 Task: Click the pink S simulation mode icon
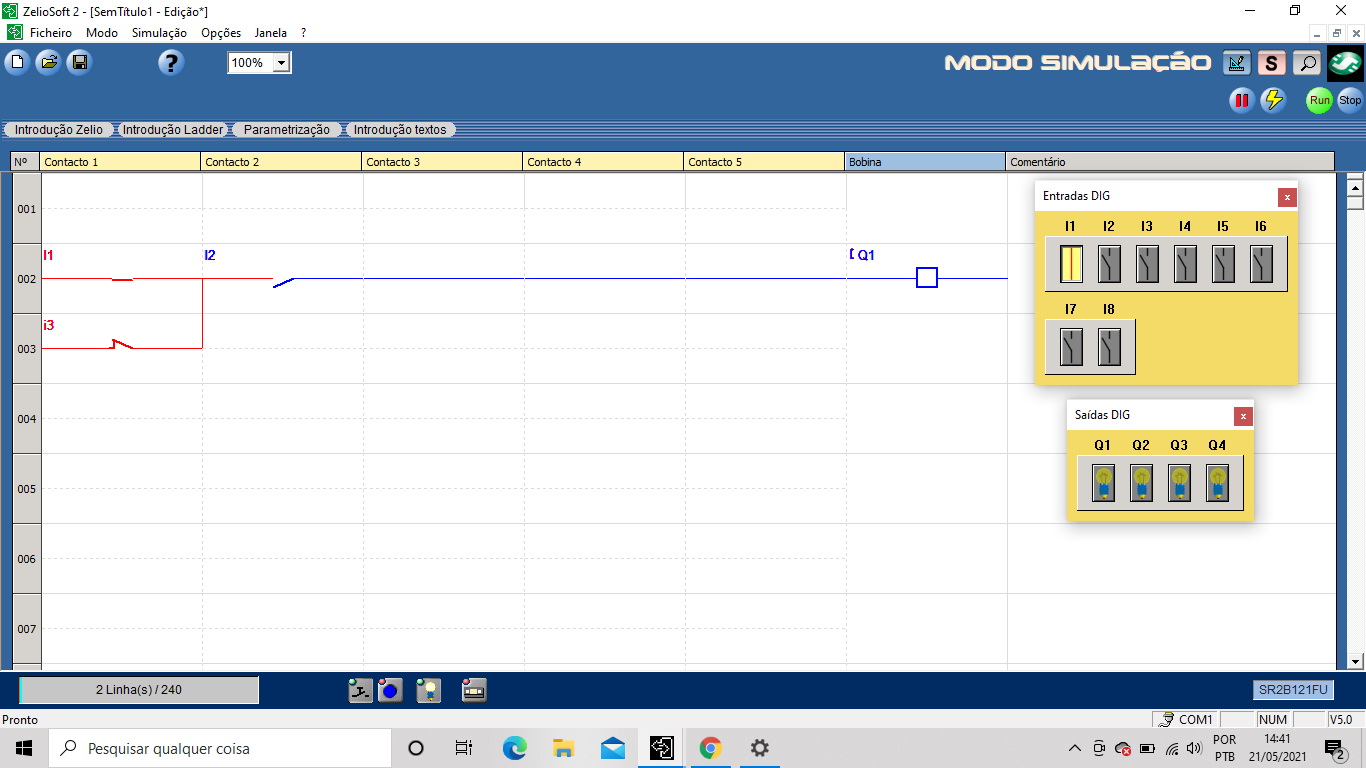pyautogui.click(x=1271, y=64)
